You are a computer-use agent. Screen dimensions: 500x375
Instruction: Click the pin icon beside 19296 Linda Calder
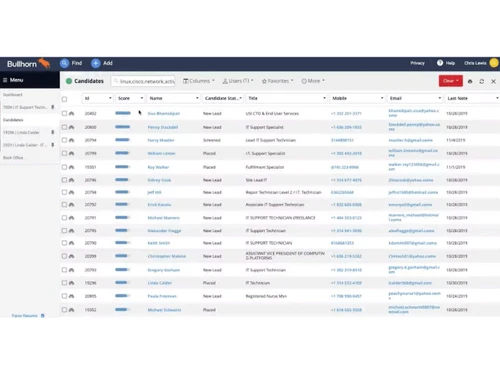(52, 133)
